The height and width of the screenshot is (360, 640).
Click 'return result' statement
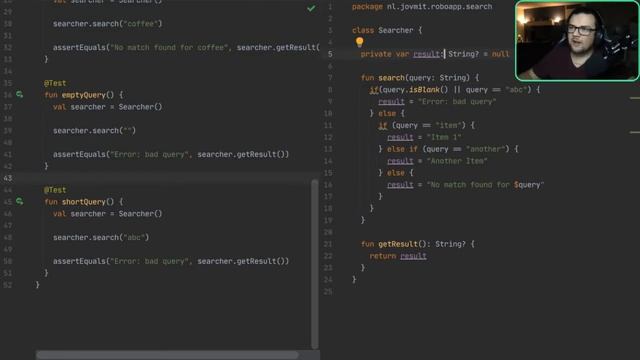[398, 256]
